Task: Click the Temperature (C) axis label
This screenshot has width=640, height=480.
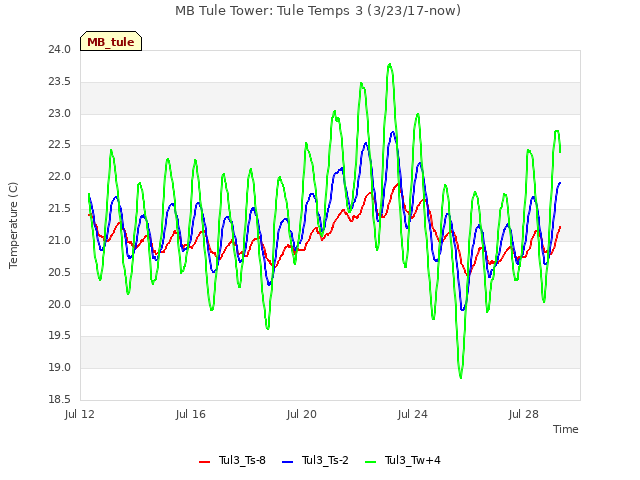Action: click(x=13, y=225)
